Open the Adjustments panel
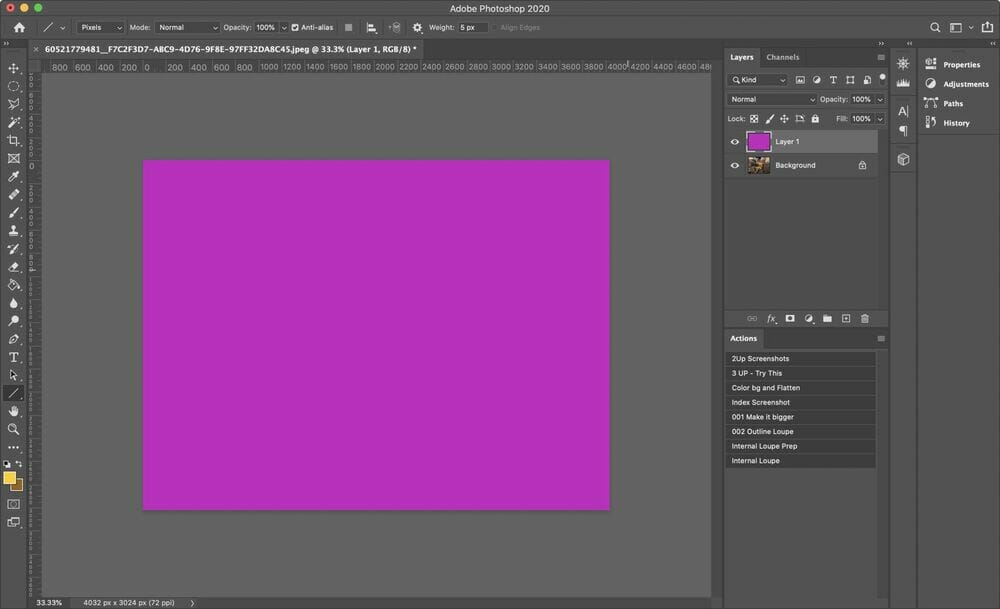This screenshot has height=609, width=1000. (965, 84)
